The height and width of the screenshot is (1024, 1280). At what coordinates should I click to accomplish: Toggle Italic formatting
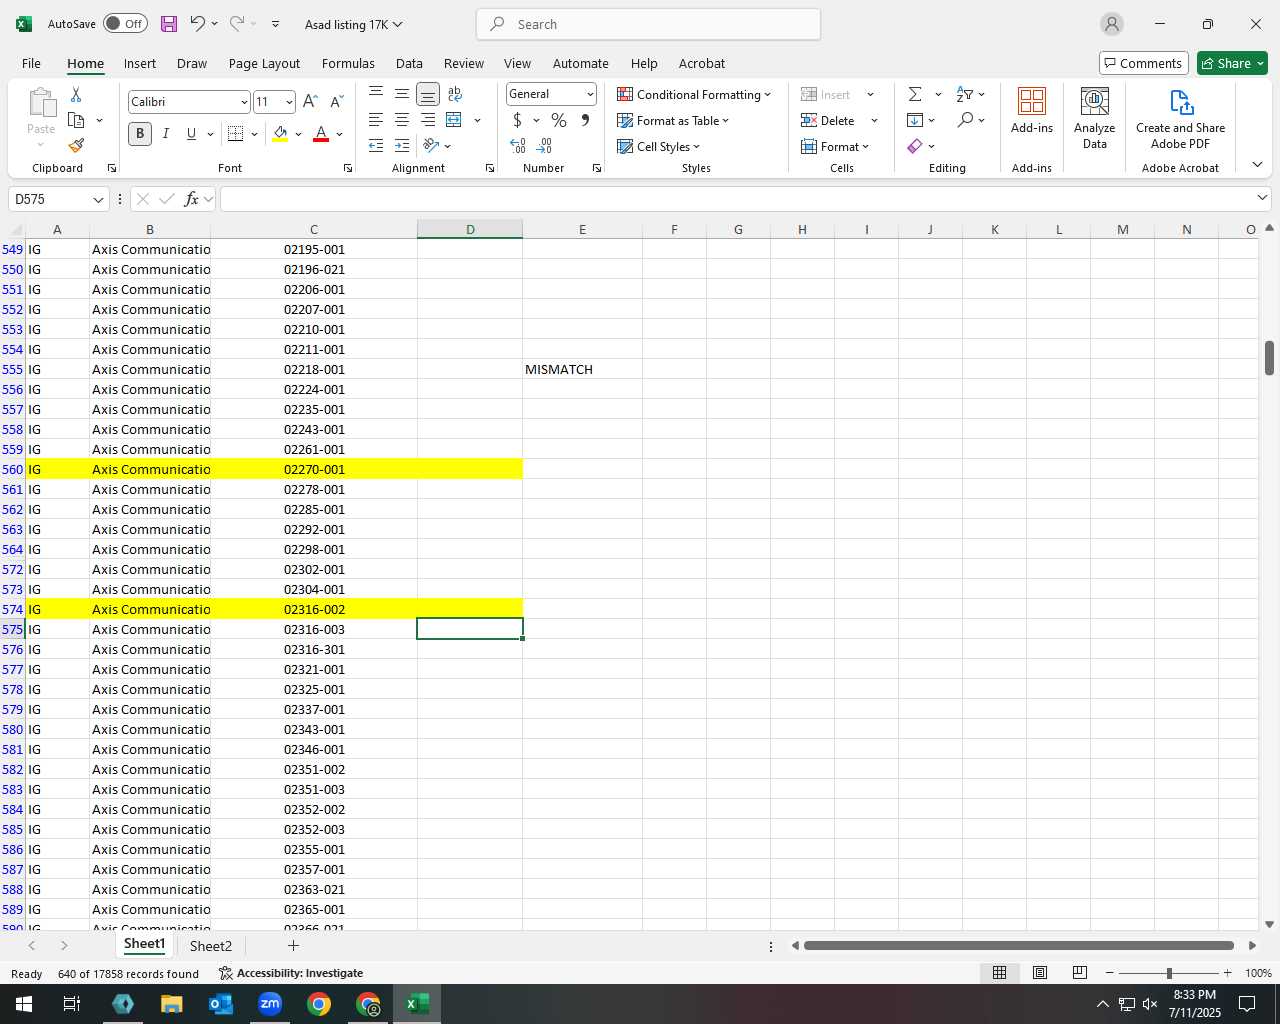[166, 134]
